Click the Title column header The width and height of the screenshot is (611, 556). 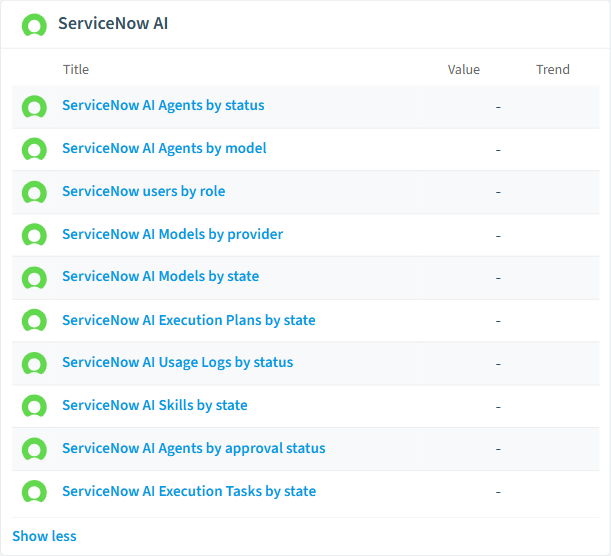pos(76,69)
